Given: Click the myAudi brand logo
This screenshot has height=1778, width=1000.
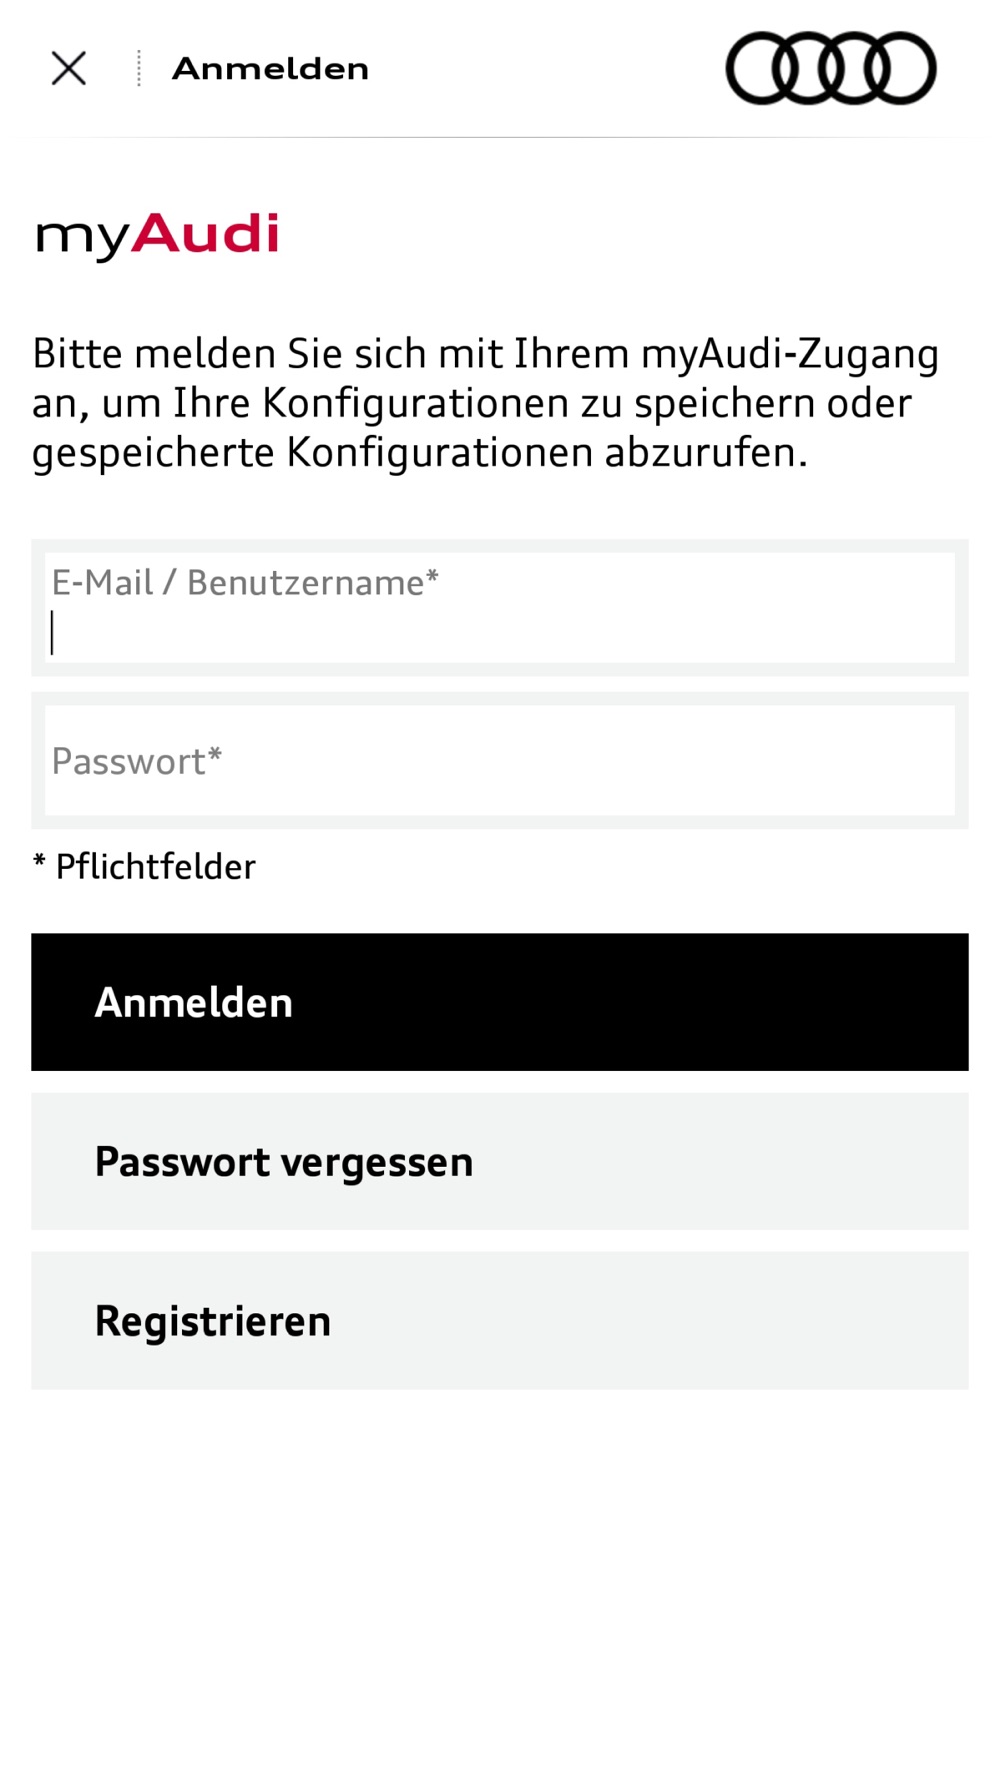Looking at the screenshot, I should click(x=157, y=236).
